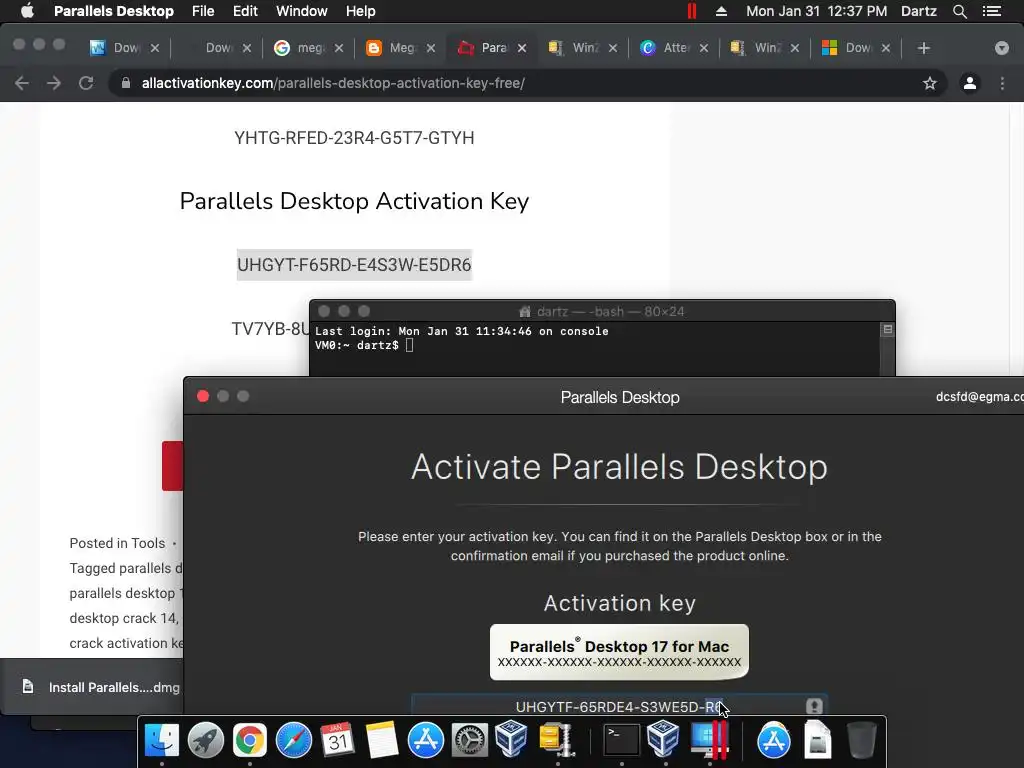Bookmark this page with star icon
Viewport: 1024px width, 768px height.
(930, 83)
